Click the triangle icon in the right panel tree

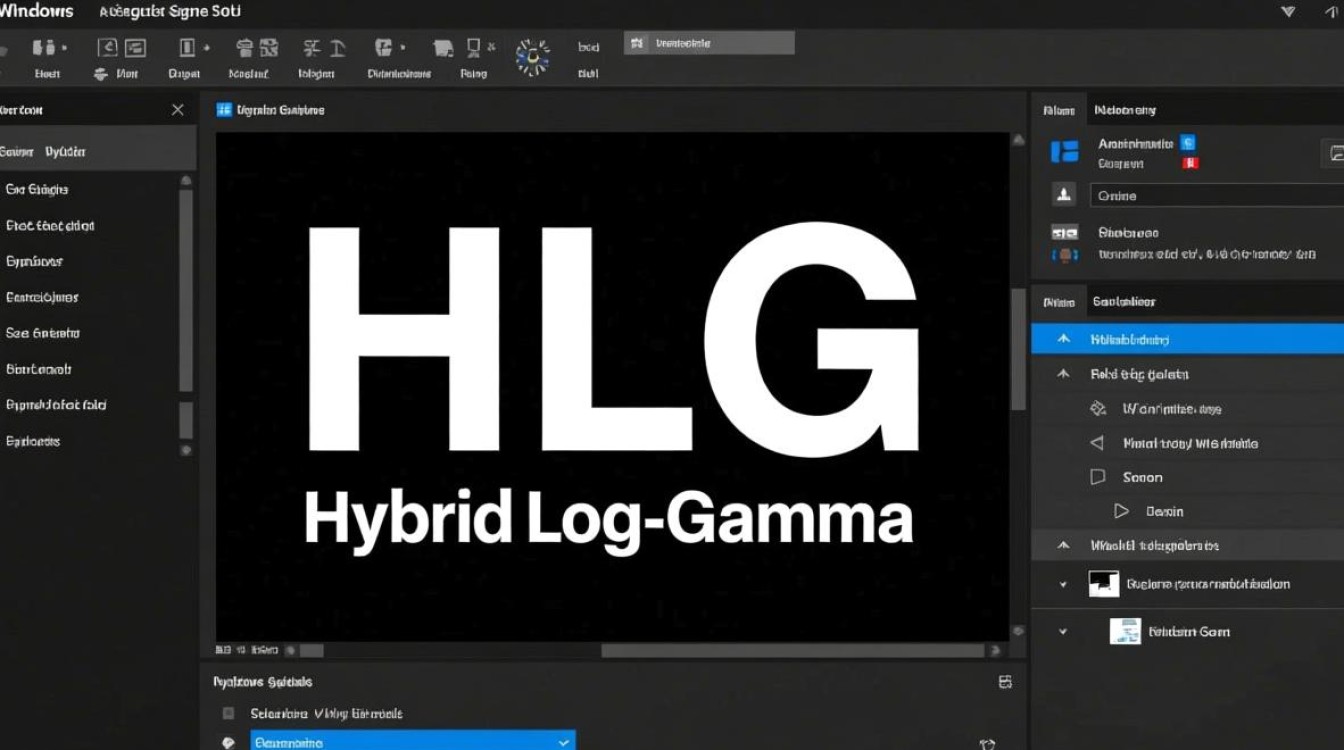click(1097, 443)
